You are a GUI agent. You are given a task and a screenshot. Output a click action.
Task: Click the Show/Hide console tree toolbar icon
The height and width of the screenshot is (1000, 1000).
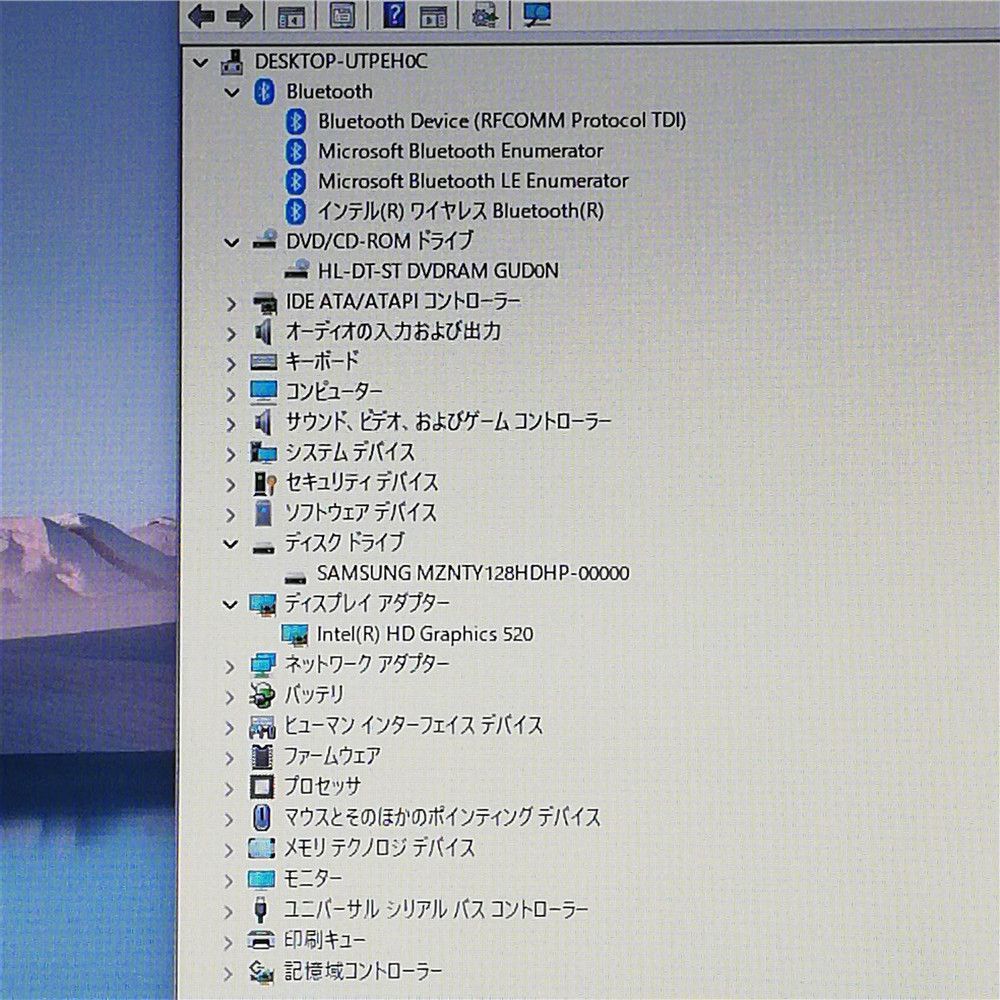290,15
